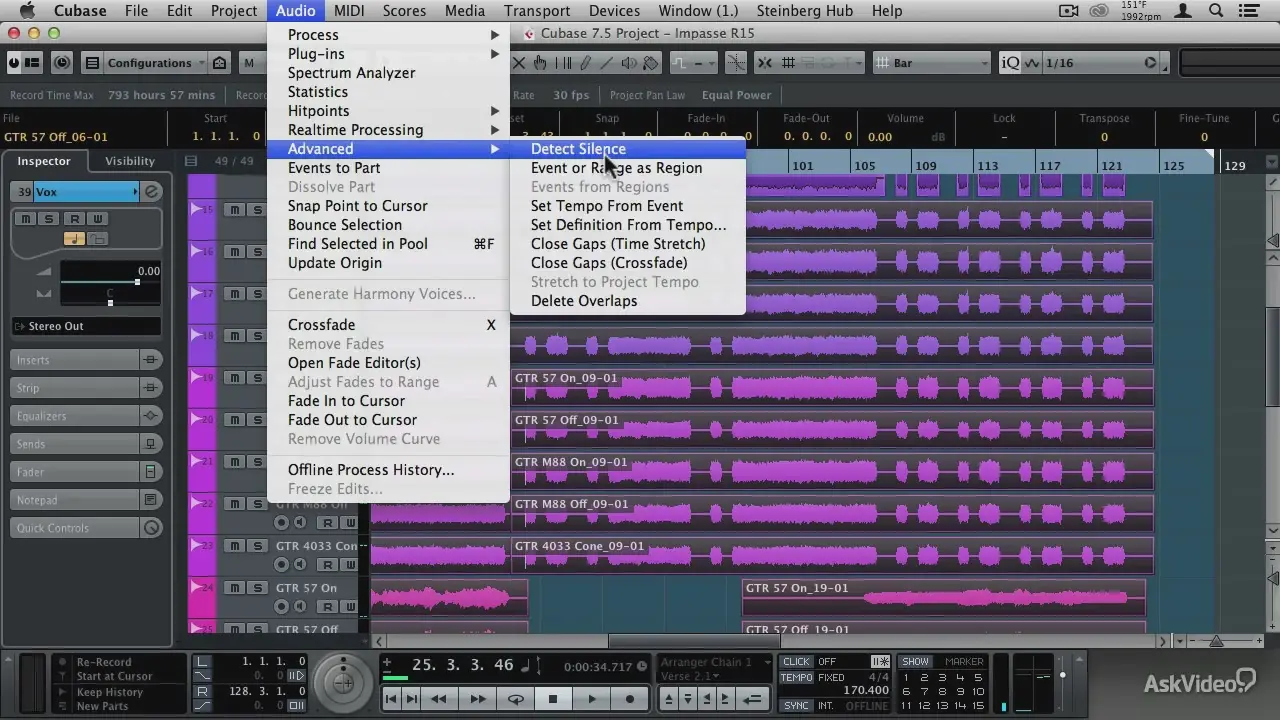Switch to the Visibility tab
The height and width of the screenshot is (720, 1280).
[130, 161]
